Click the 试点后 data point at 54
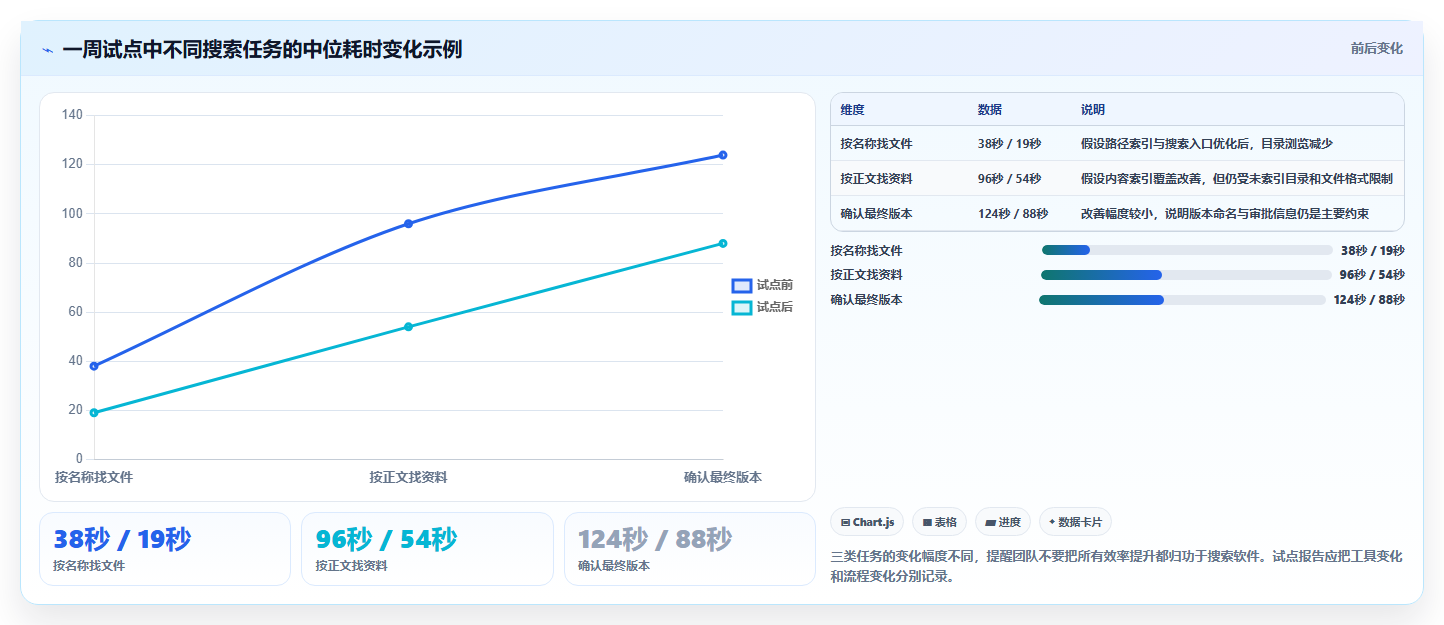Image resolution: width=1444 pixels, height=625 pixels. click(408, 327)
